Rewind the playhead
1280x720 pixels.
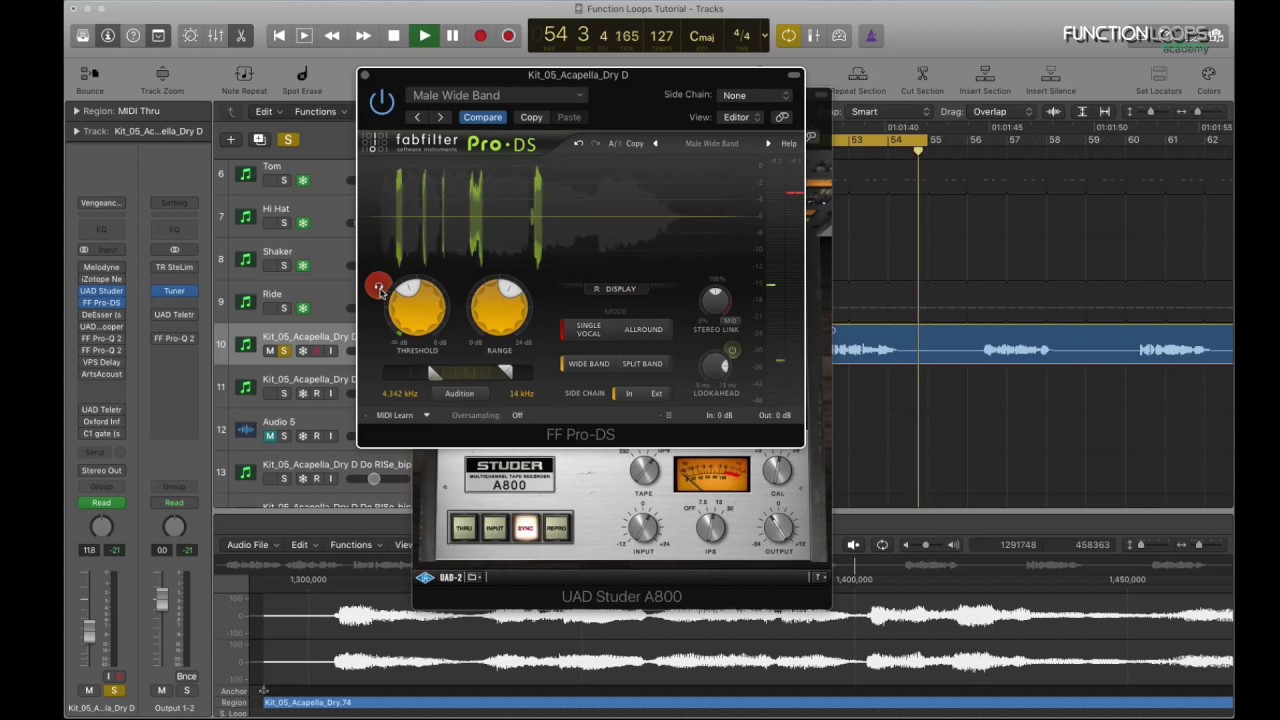pos(332,36)
